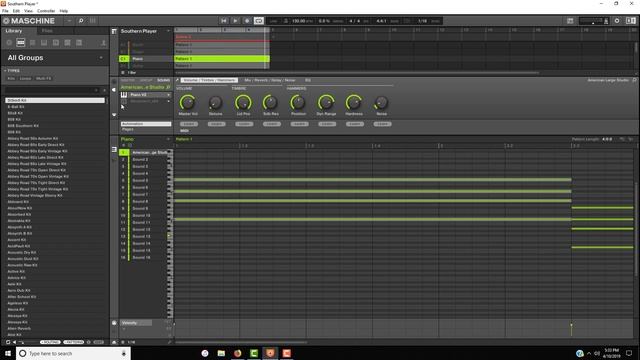This screenshot has height=360, width=640.
Task: Click the 4 / 4 time signature field
Action: coord(355,21)
